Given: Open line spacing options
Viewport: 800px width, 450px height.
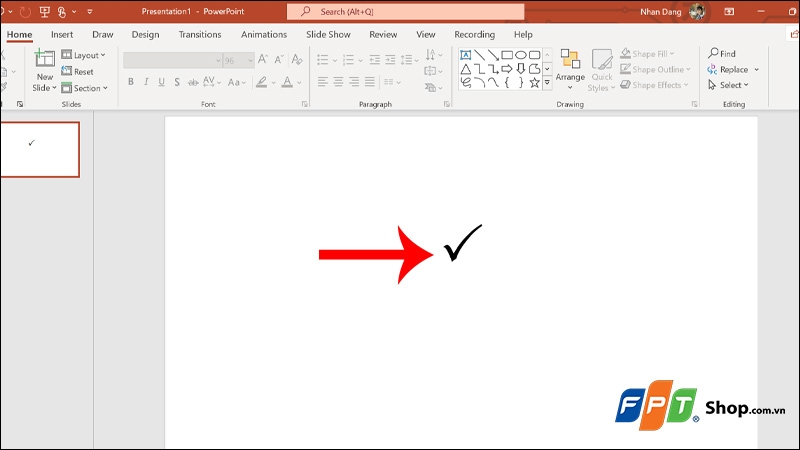Looking at the screenshot, I should 409,60.
